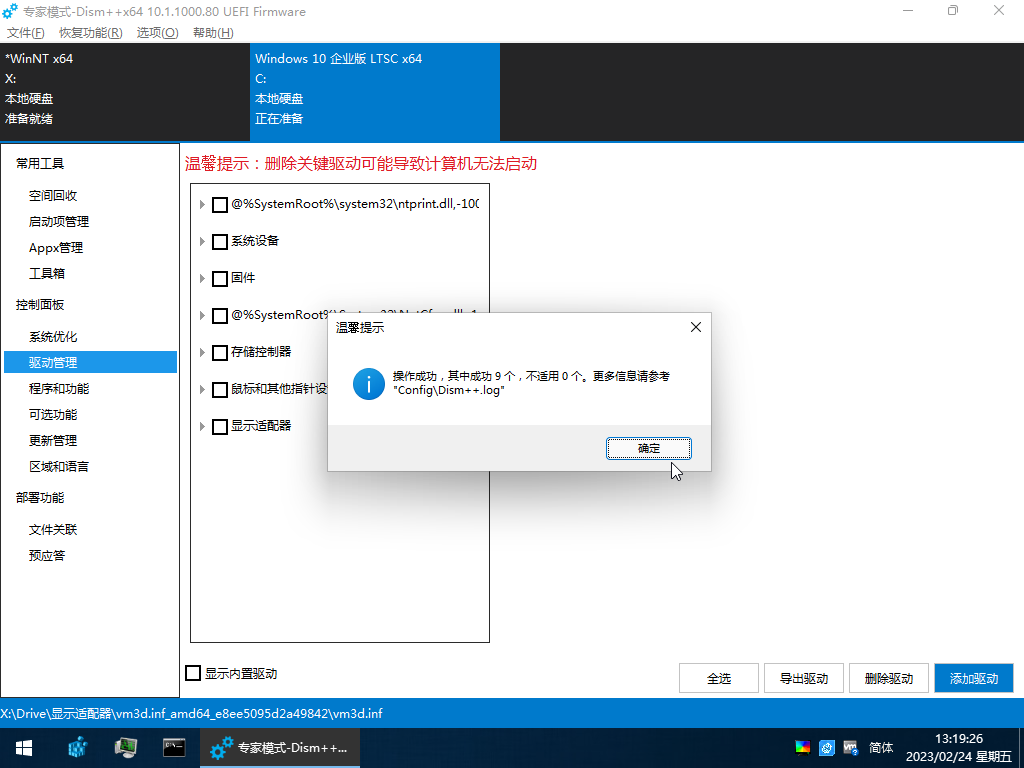Open the blue cubes taskbar app
Viewport: 1024px width, 768px height.
pos(78,747)
